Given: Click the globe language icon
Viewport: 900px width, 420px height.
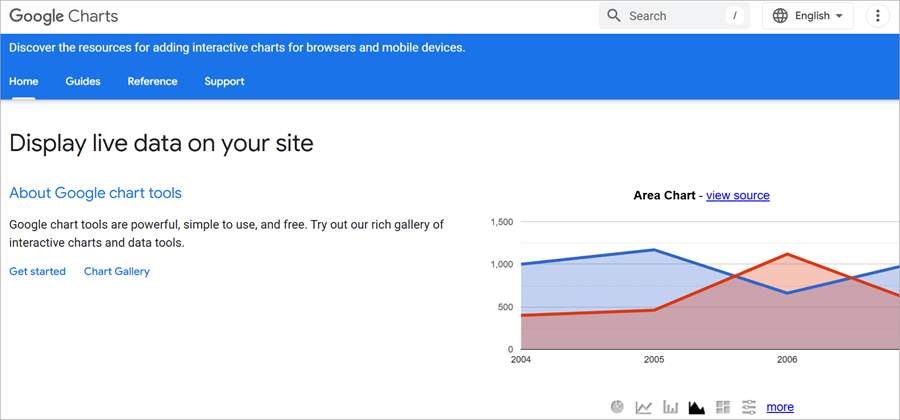Looking at the screenshot, I should click(780, 16).
